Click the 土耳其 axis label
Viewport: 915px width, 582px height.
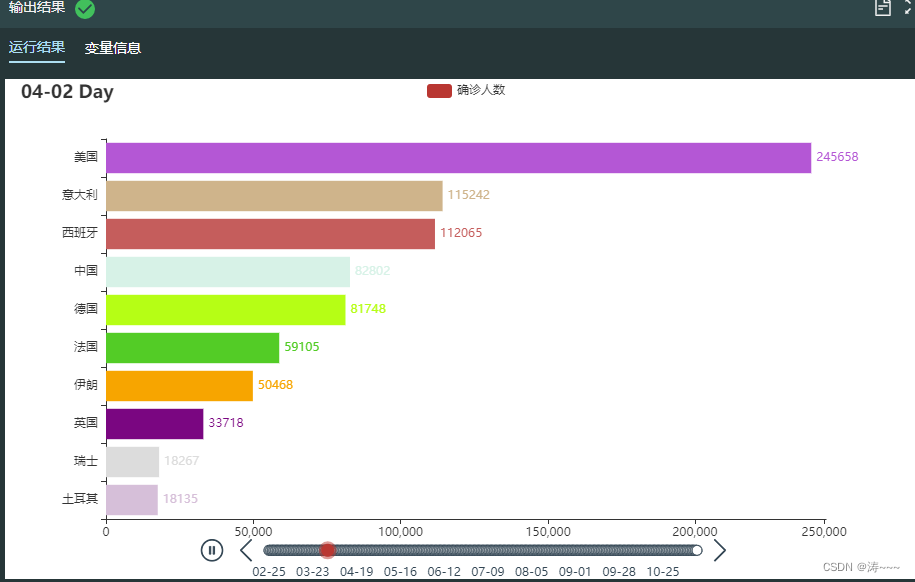pos(80,499)
